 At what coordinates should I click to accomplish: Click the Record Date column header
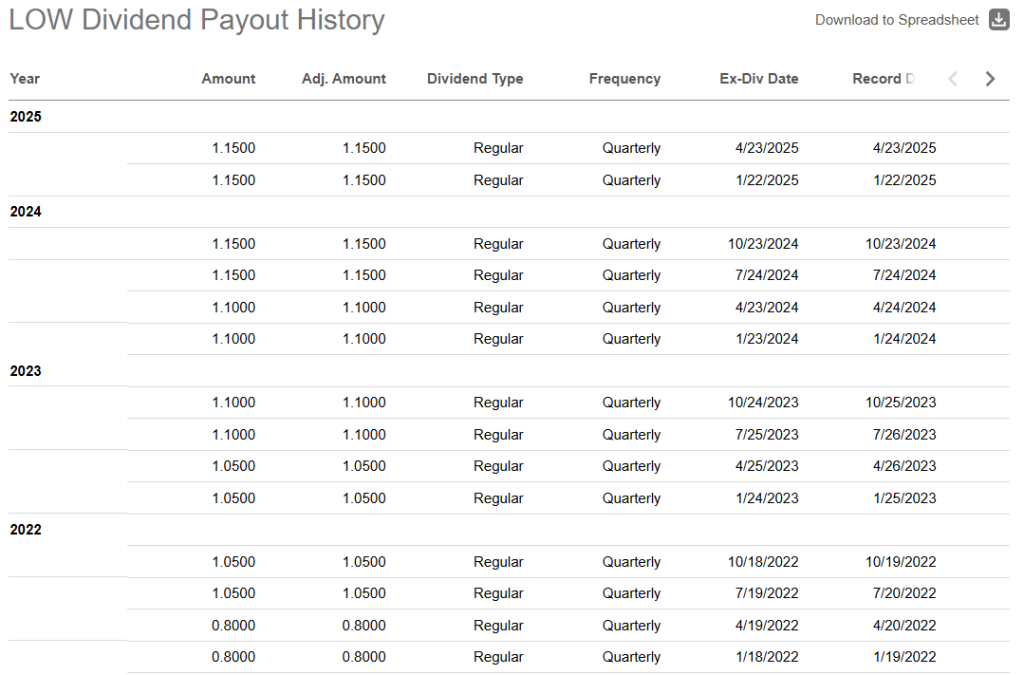tap(883, 79)
